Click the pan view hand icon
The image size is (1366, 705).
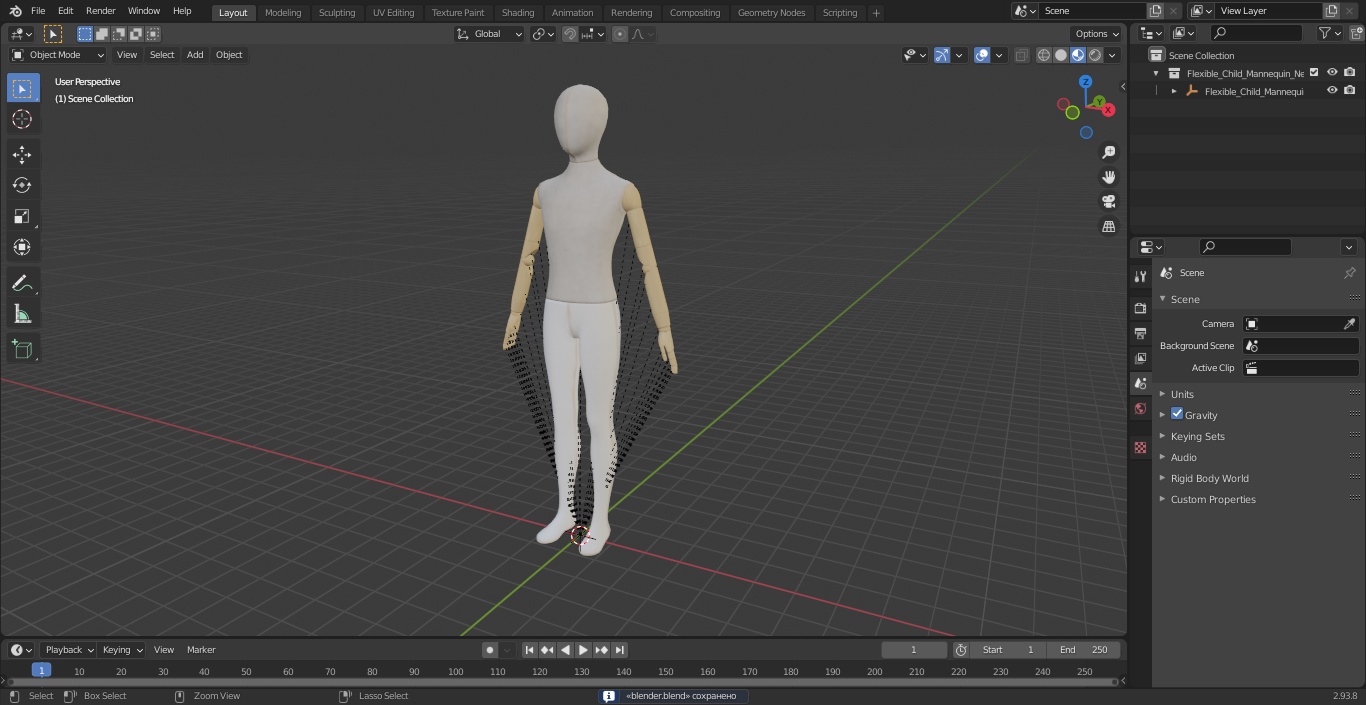[x=1108, y=177]
